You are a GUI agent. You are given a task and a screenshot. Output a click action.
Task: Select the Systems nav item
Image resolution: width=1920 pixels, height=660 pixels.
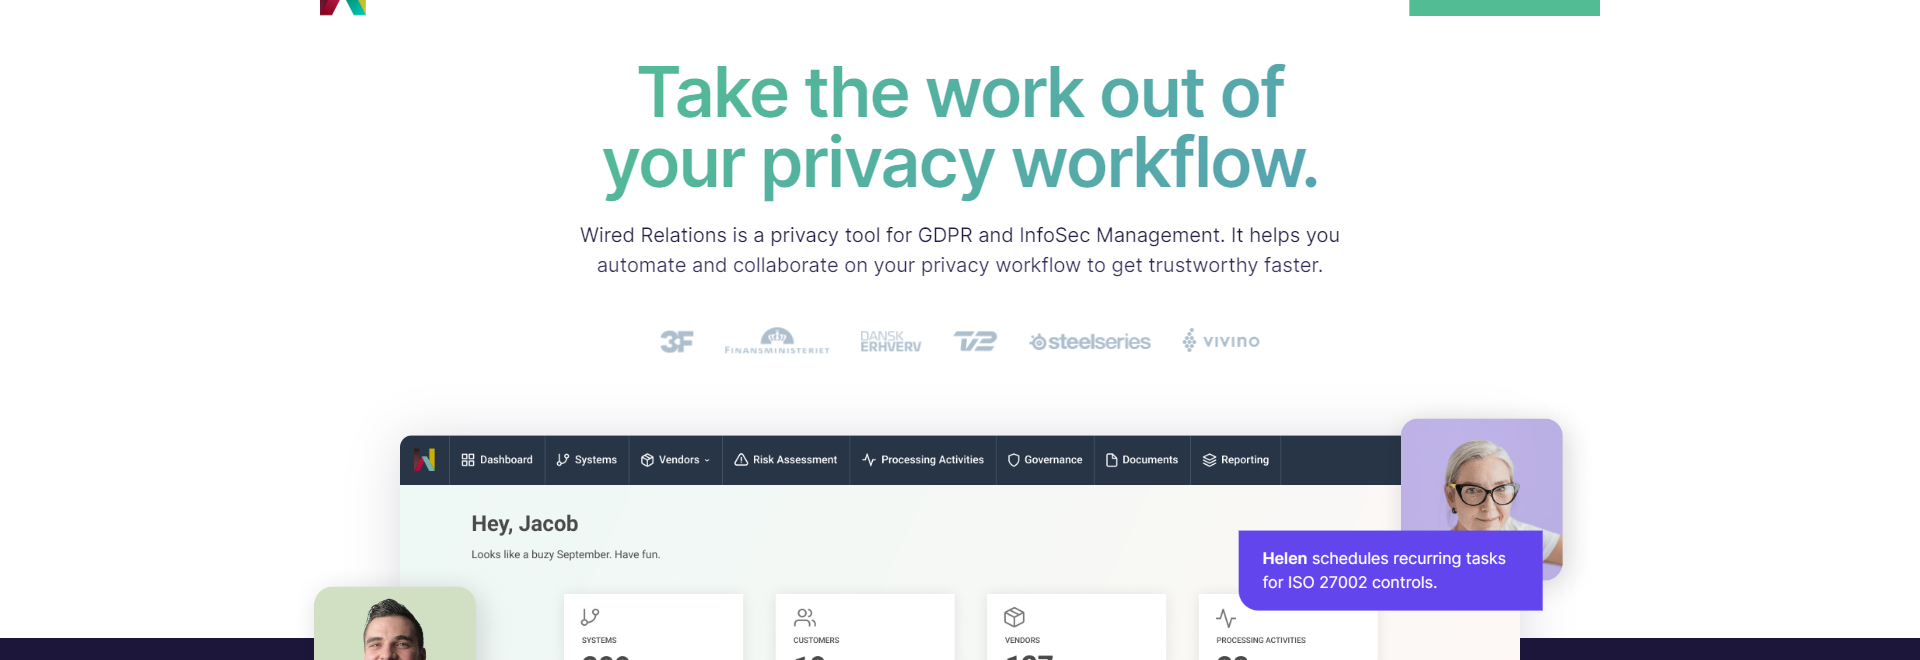587,460
